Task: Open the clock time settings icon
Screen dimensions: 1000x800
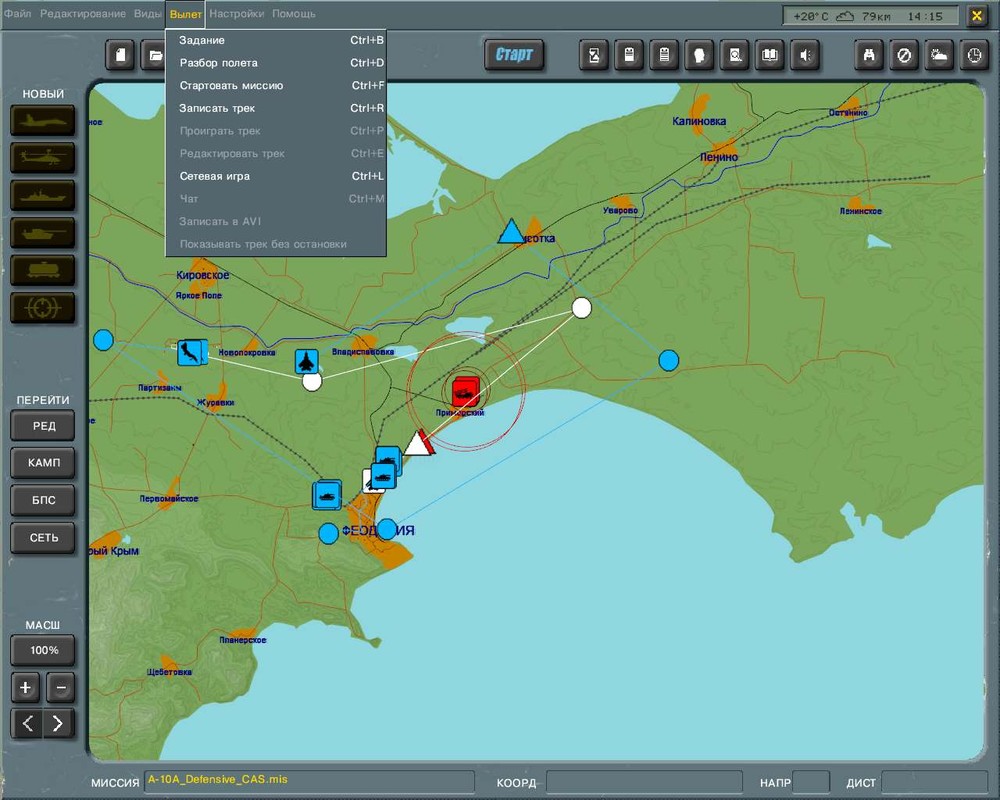Action: click(973, 56)
